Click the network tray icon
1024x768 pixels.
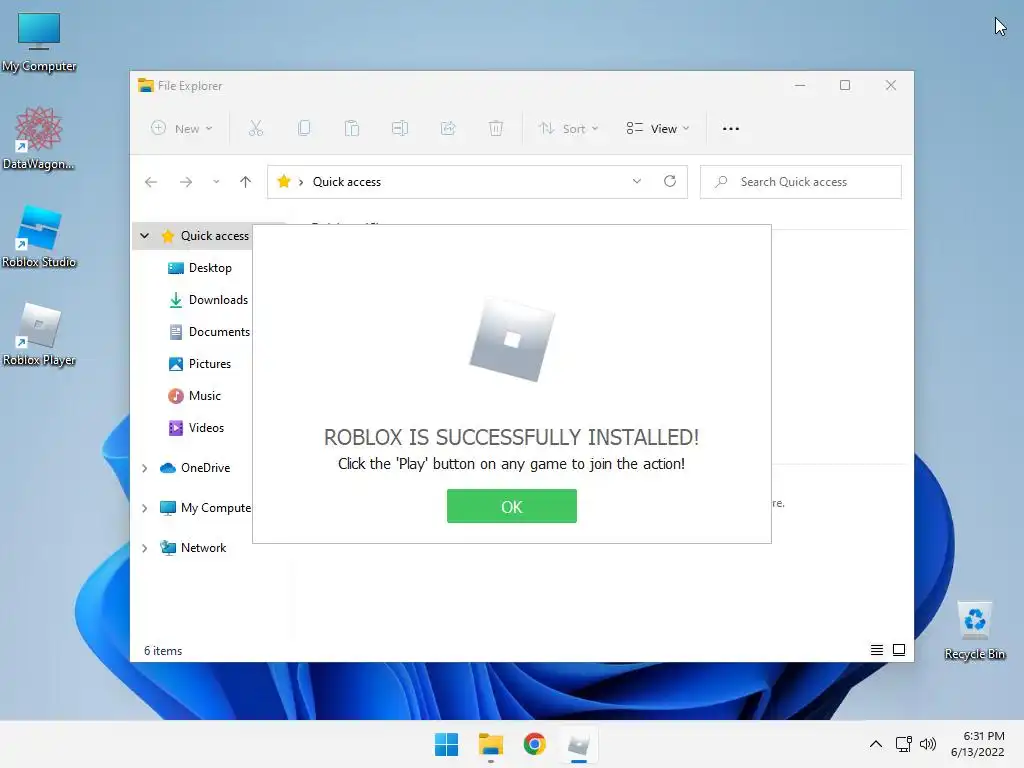click(904, 744)
